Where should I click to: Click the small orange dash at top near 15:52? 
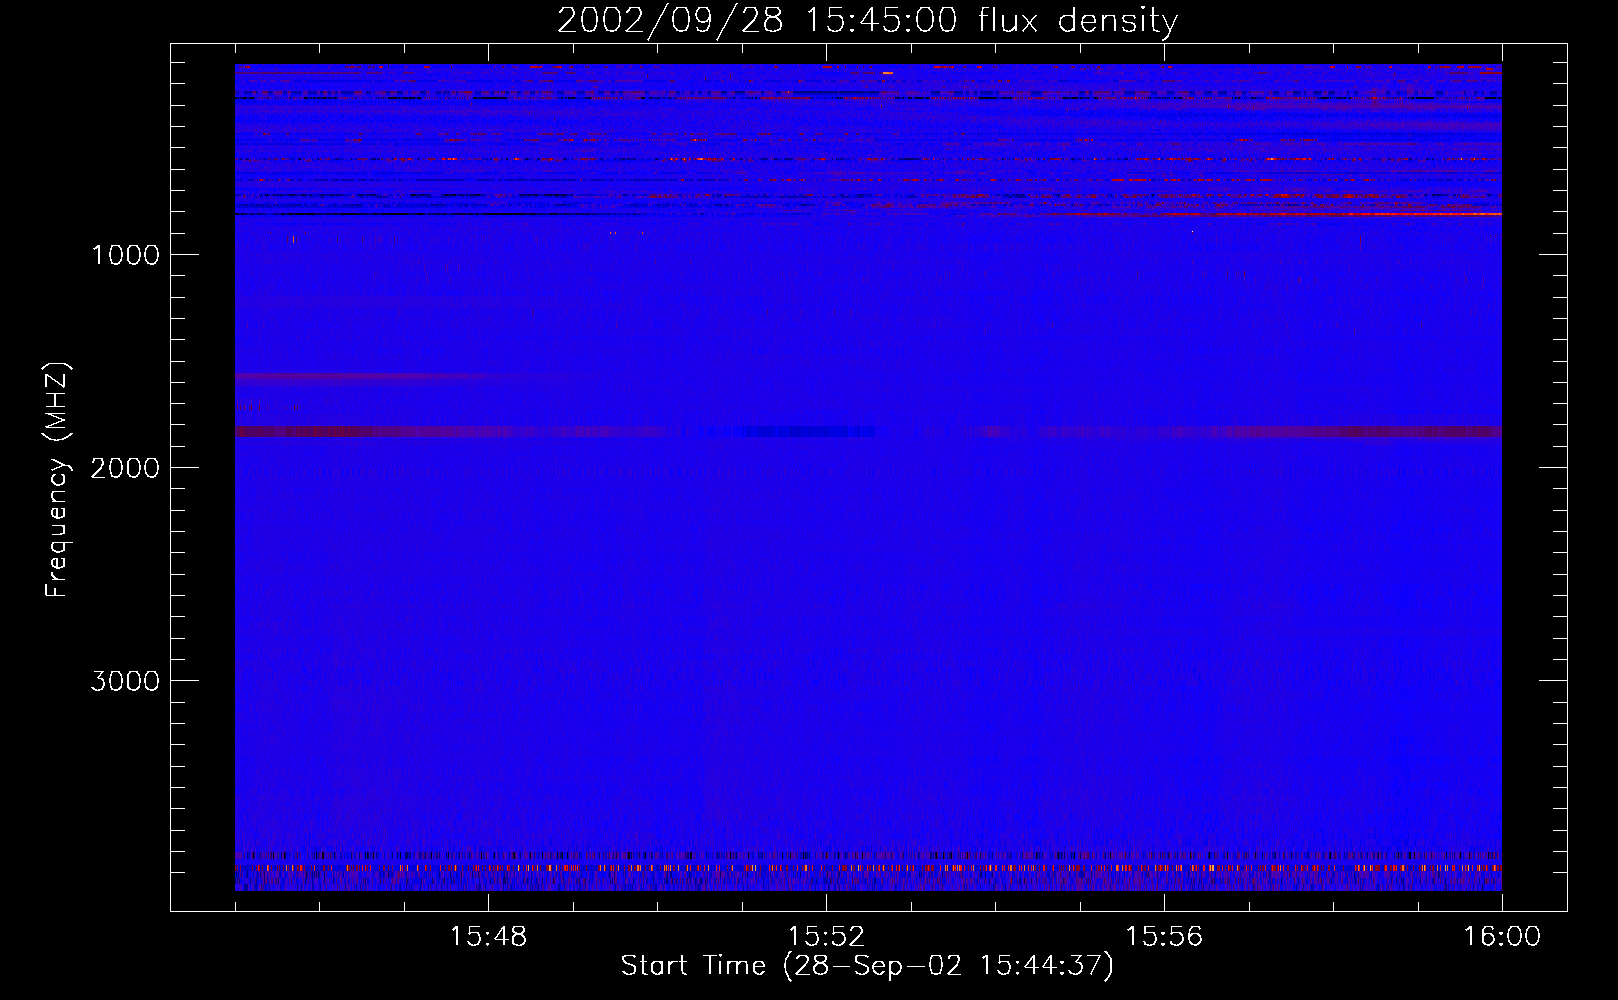point(887,73)
